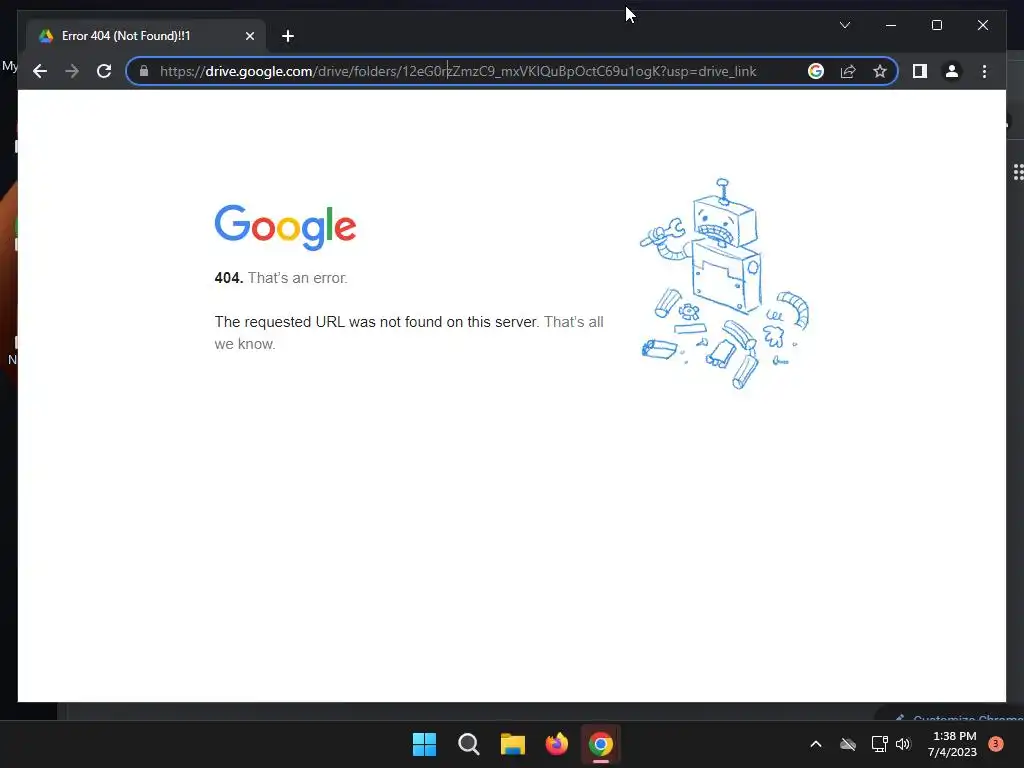The width and height of the screenshot is (1024, 768).
Task: Click the Chrome taskbar icon
Action: pyautogui.click(x=601, y=744)
